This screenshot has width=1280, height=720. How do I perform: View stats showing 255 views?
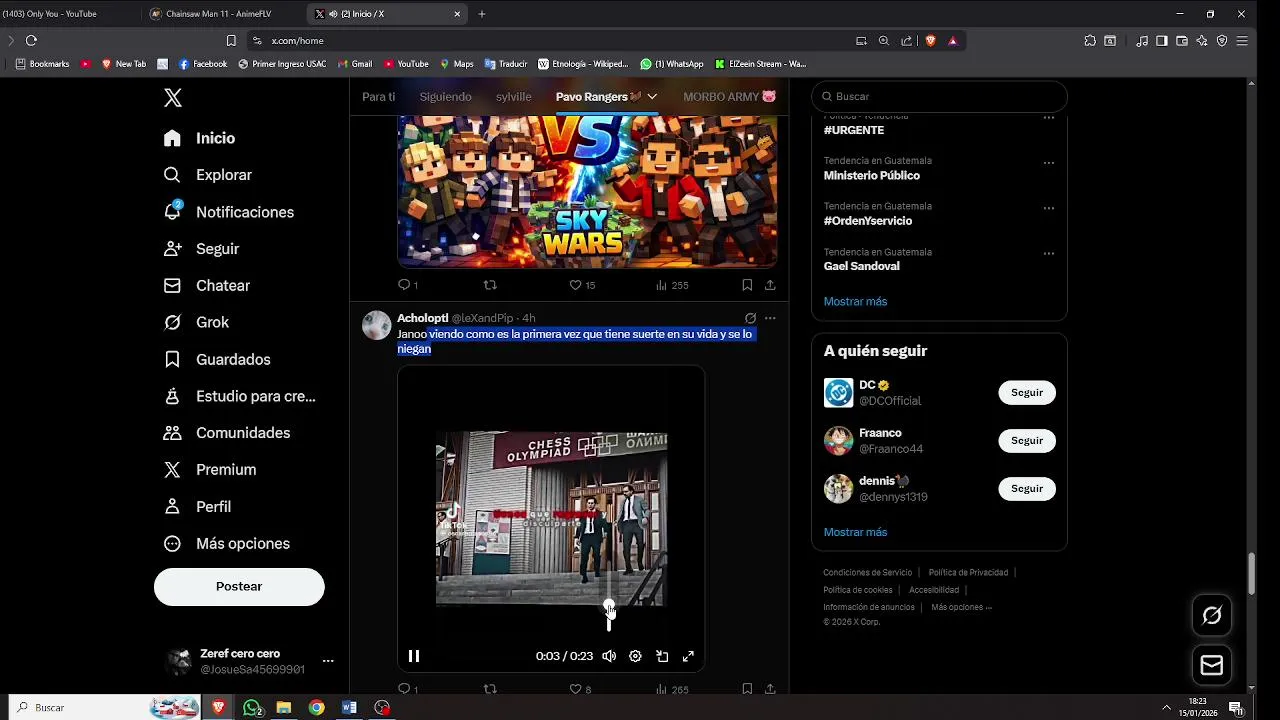pyautogui.click(x=672, y=285)
